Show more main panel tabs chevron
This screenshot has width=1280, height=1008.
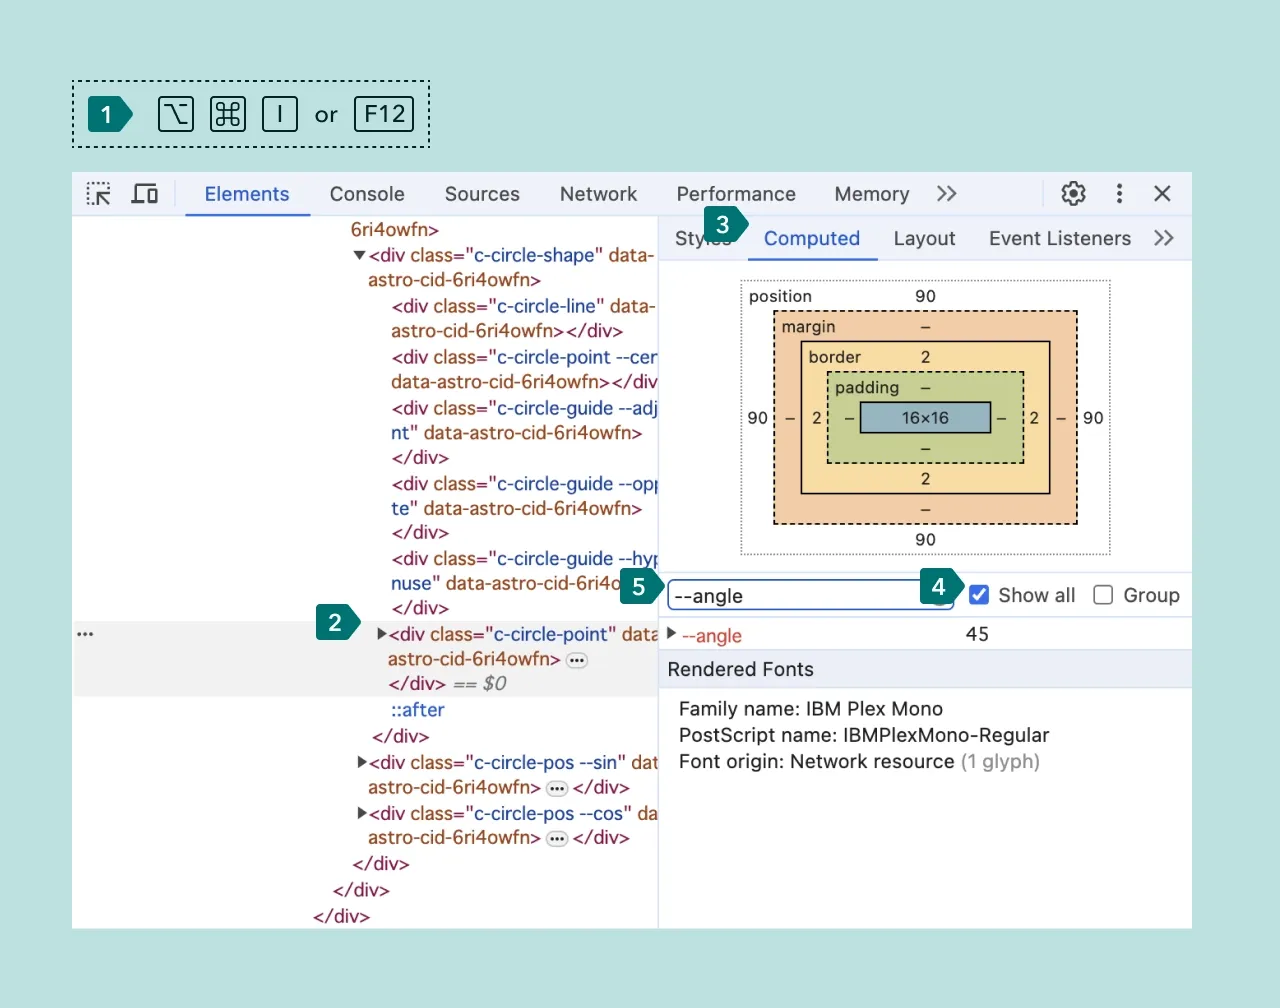click(x=946, y=194)
